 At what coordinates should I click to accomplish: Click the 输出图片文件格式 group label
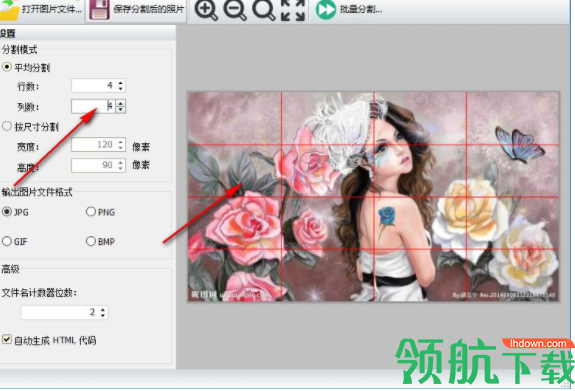pyautogui.click(x=37, y=191)
